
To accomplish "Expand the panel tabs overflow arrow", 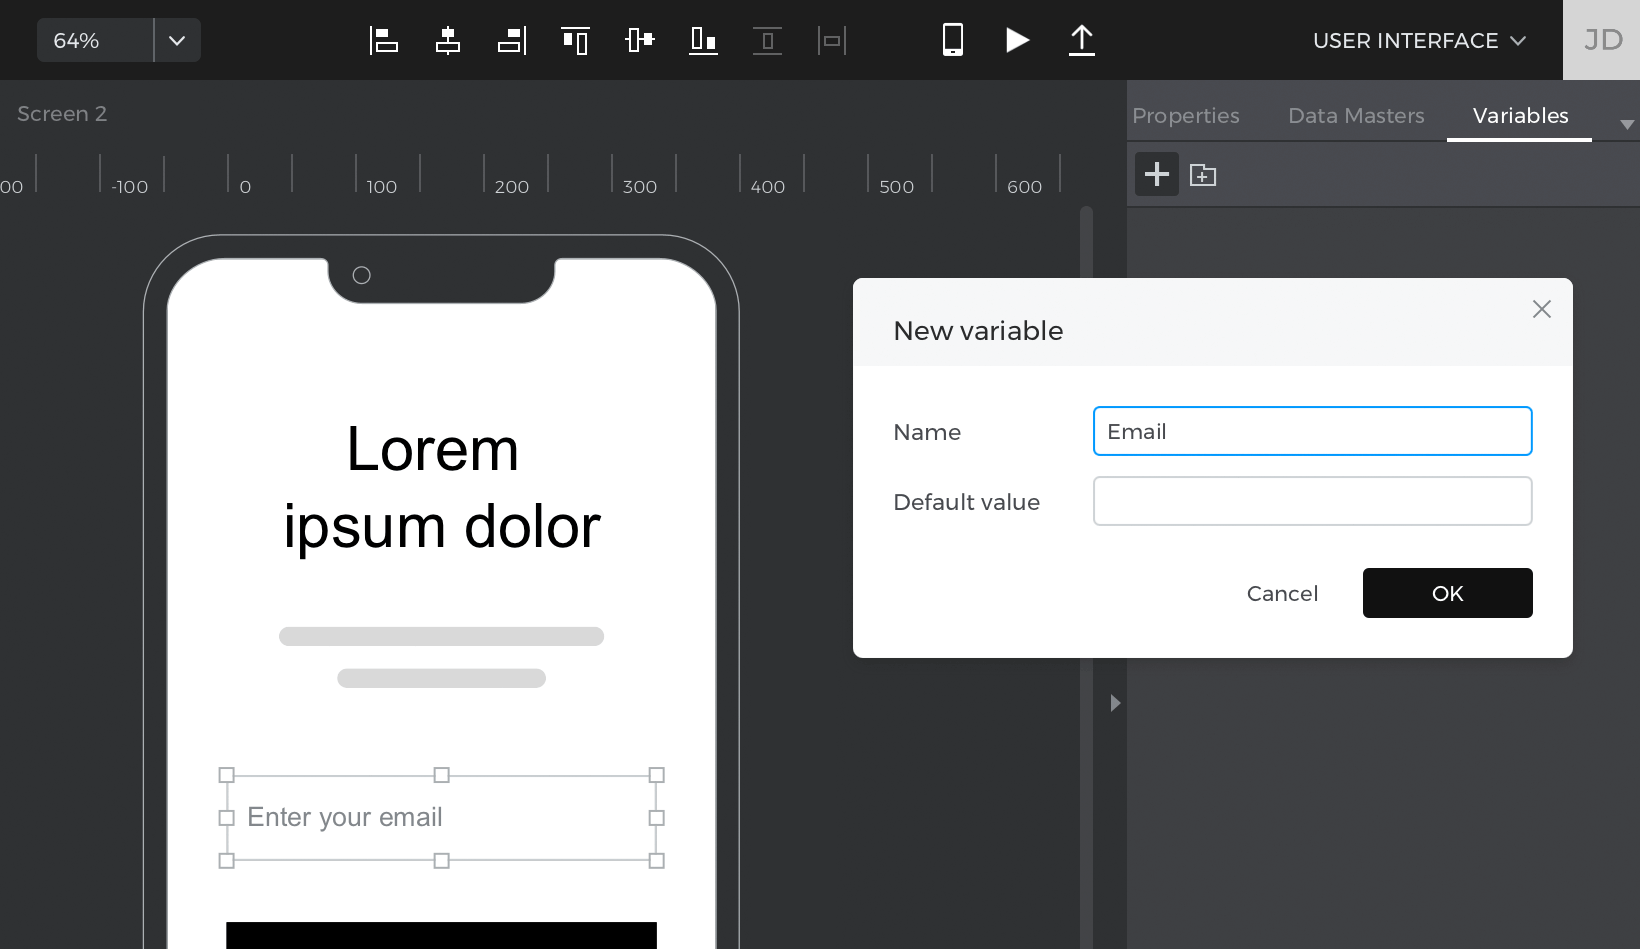I will (1627, 125).
